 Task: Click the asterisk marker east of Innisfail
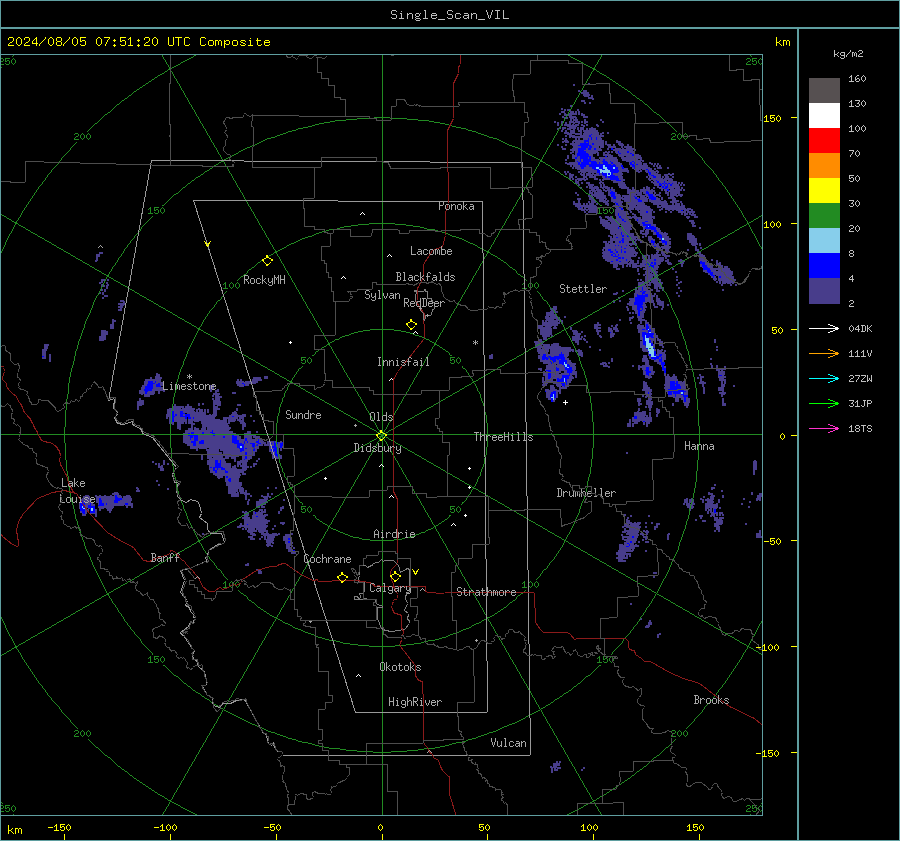[475, 343]
